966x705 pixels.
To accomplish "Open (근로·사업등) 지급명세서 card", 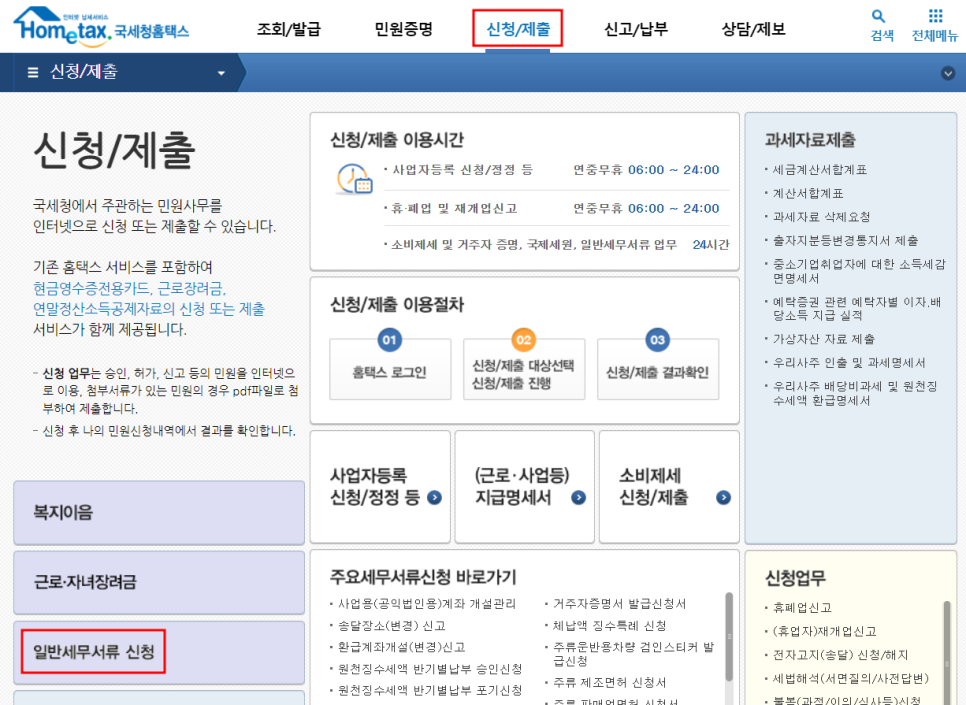I will tap(524, 487).
